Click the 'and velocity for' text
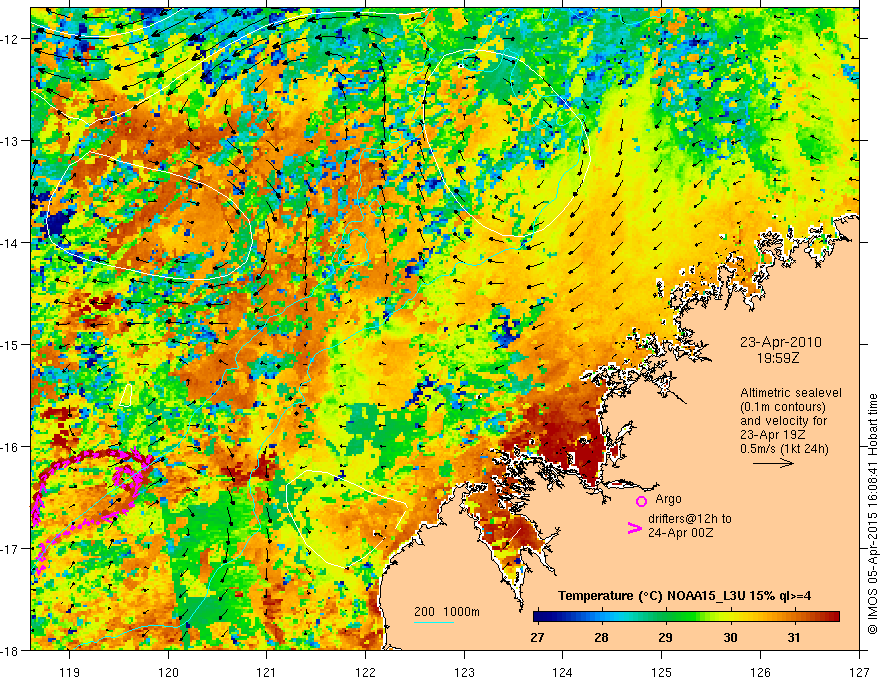This screenshot has width=880, height=680. [783, 421]
